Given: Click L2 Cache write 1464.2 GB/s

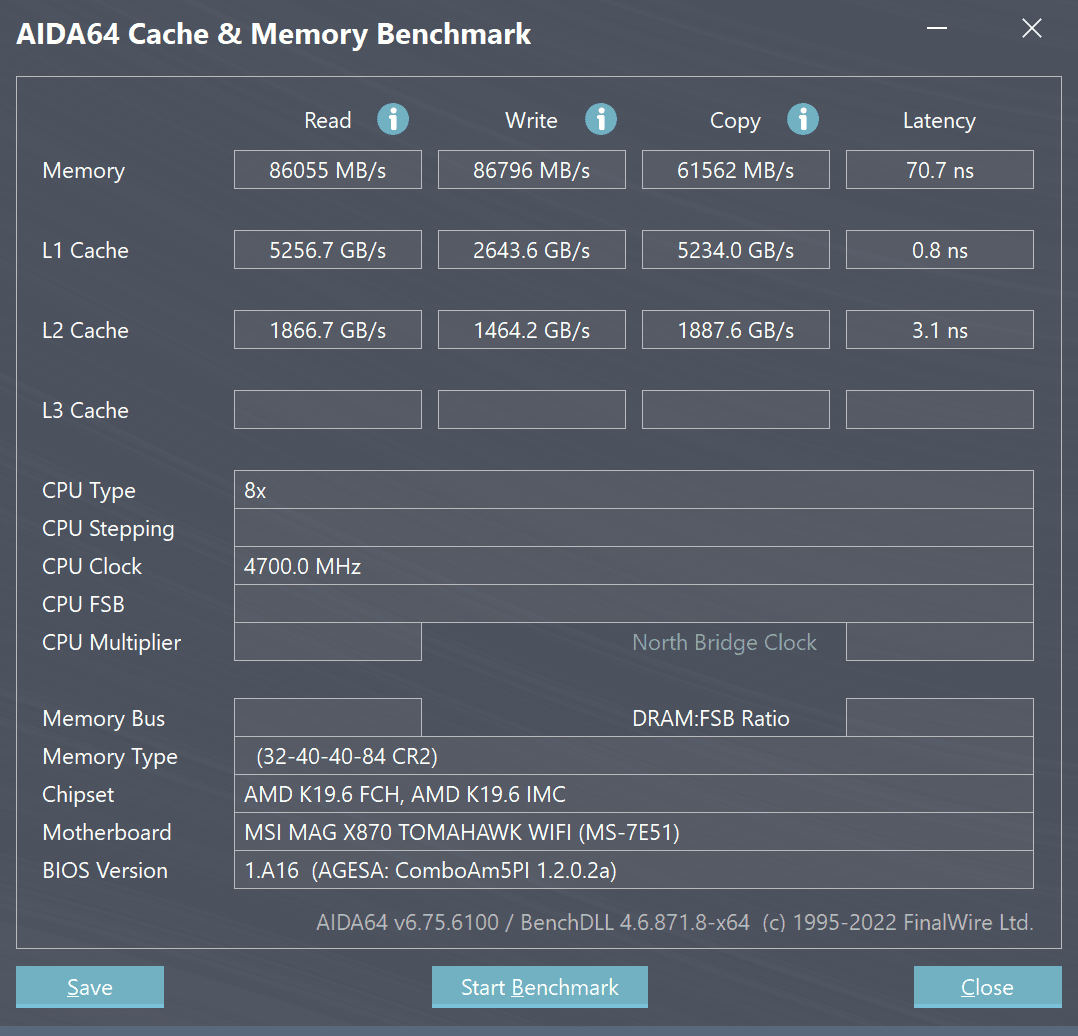Looking at the screenshot, I should (531, 330).
